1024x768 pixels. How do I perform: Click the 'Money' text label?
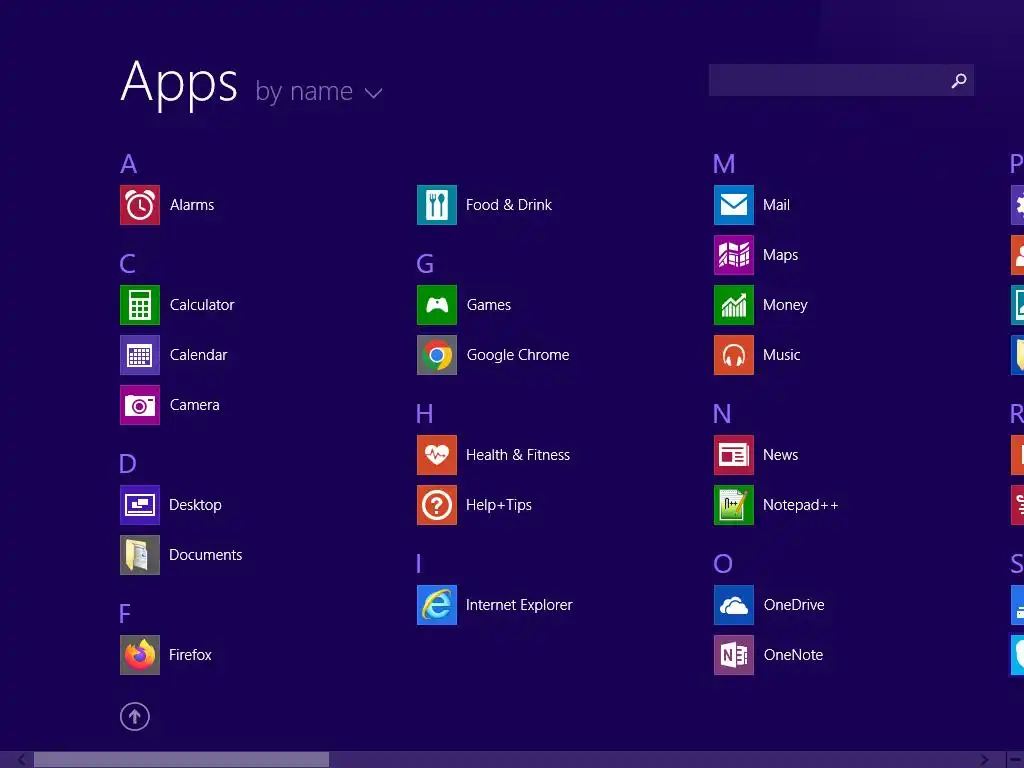click(x=786, y=305)
